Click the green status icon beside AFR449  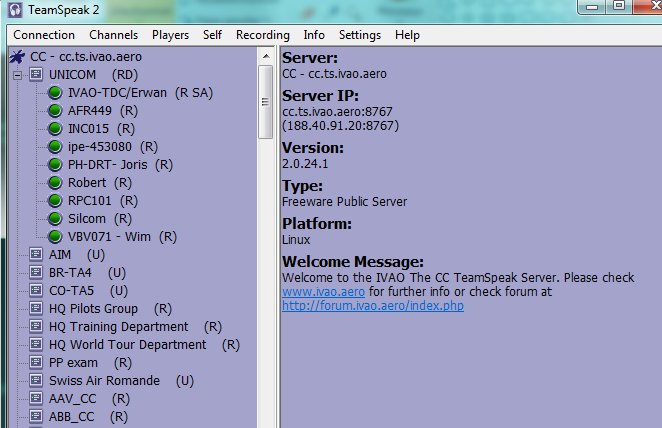pyautogui.click(x=55, y=111)
